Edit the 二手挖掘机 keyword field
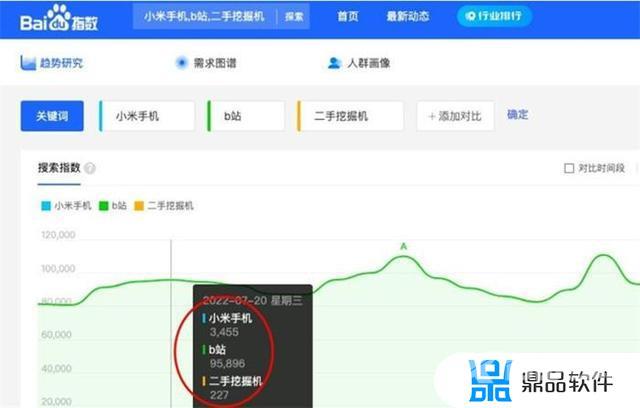 [350, 116]
